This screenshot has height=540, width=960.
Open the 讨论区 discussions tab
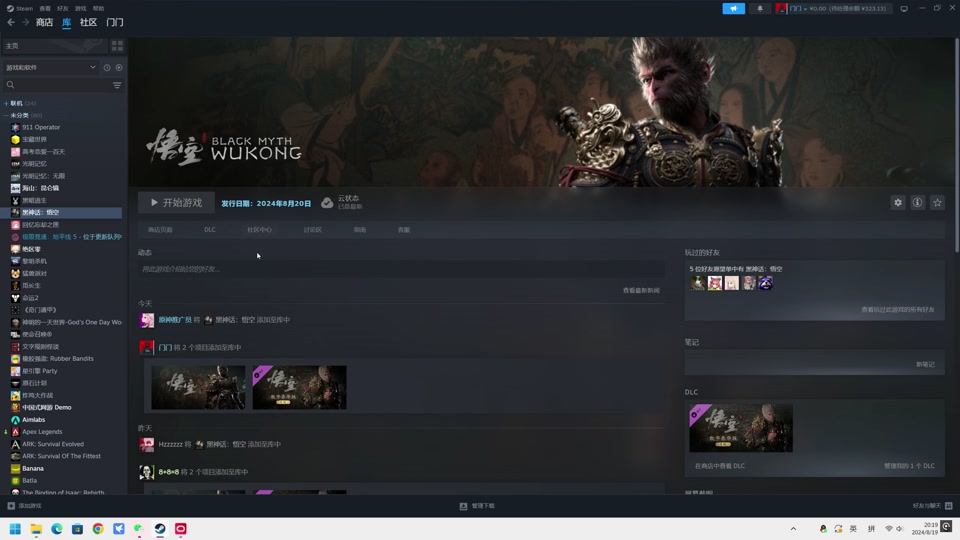click(x=312, y=230)
